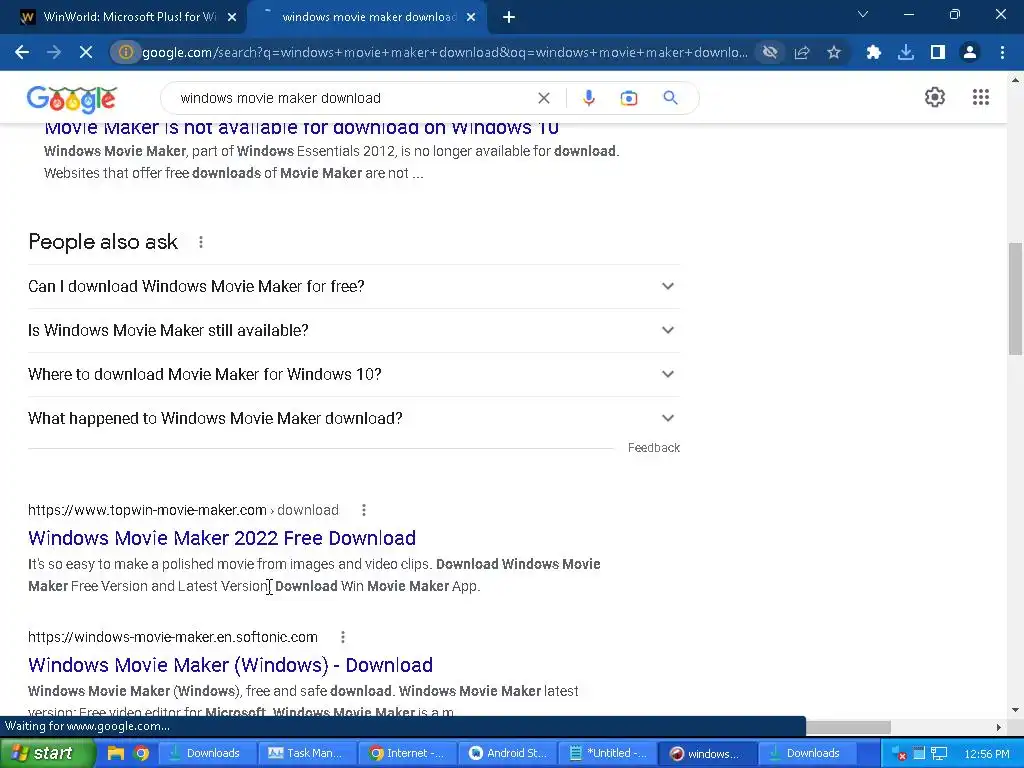Switch to Task Manager taskbar button
This screenshot has width=1024, height=768.
tap(307, 754)
